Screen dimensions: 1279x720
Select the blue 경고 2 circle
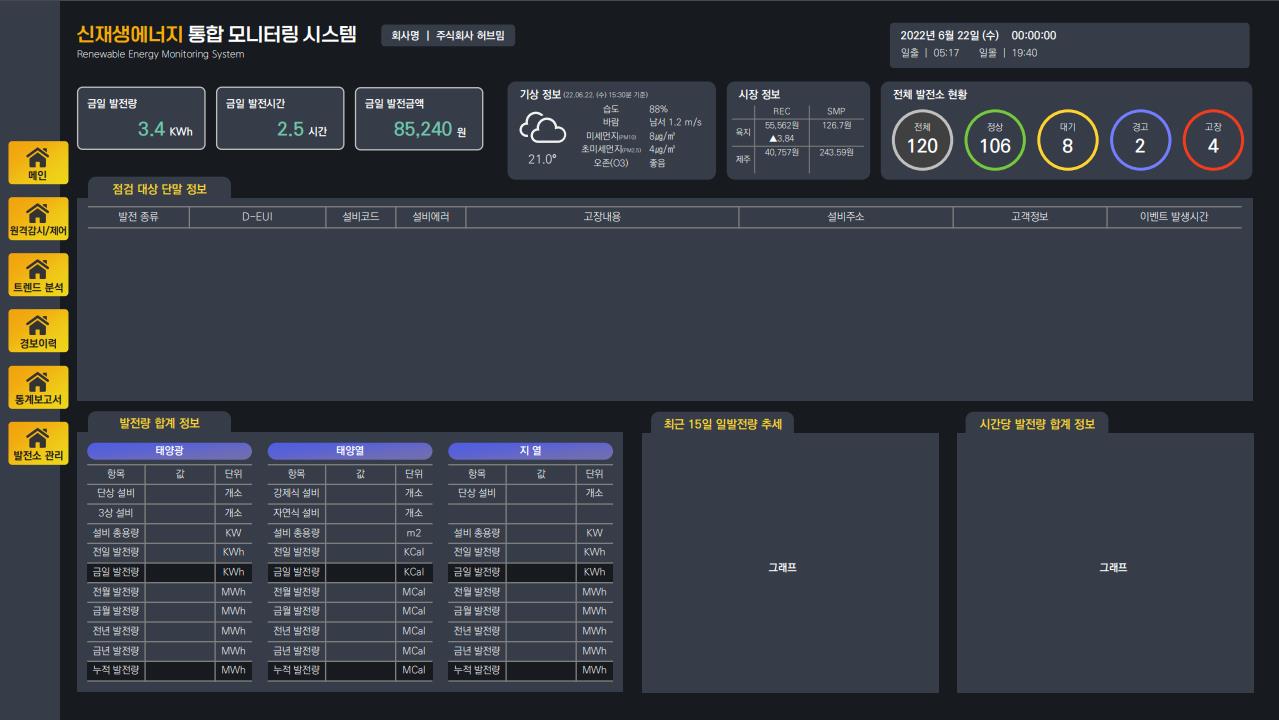pos(1140,140)
